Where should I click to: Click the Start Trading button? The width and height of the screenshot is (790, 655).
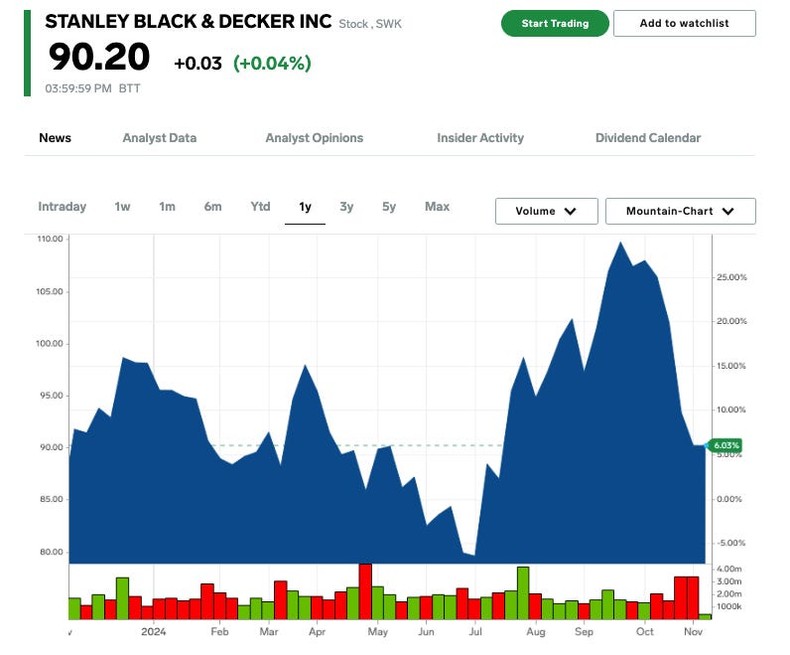tap(555, 23)
